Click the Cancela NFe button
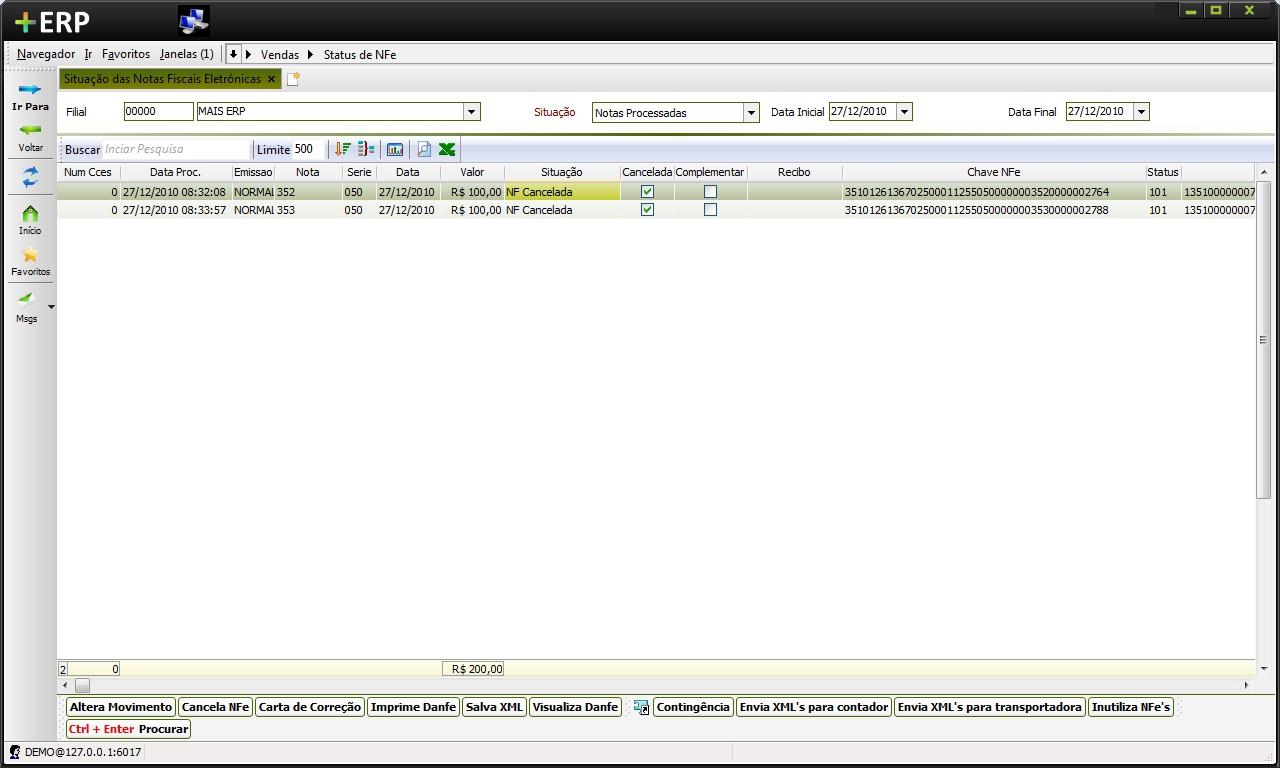This screenshot has width=1280, height=768. coord(215,707)
